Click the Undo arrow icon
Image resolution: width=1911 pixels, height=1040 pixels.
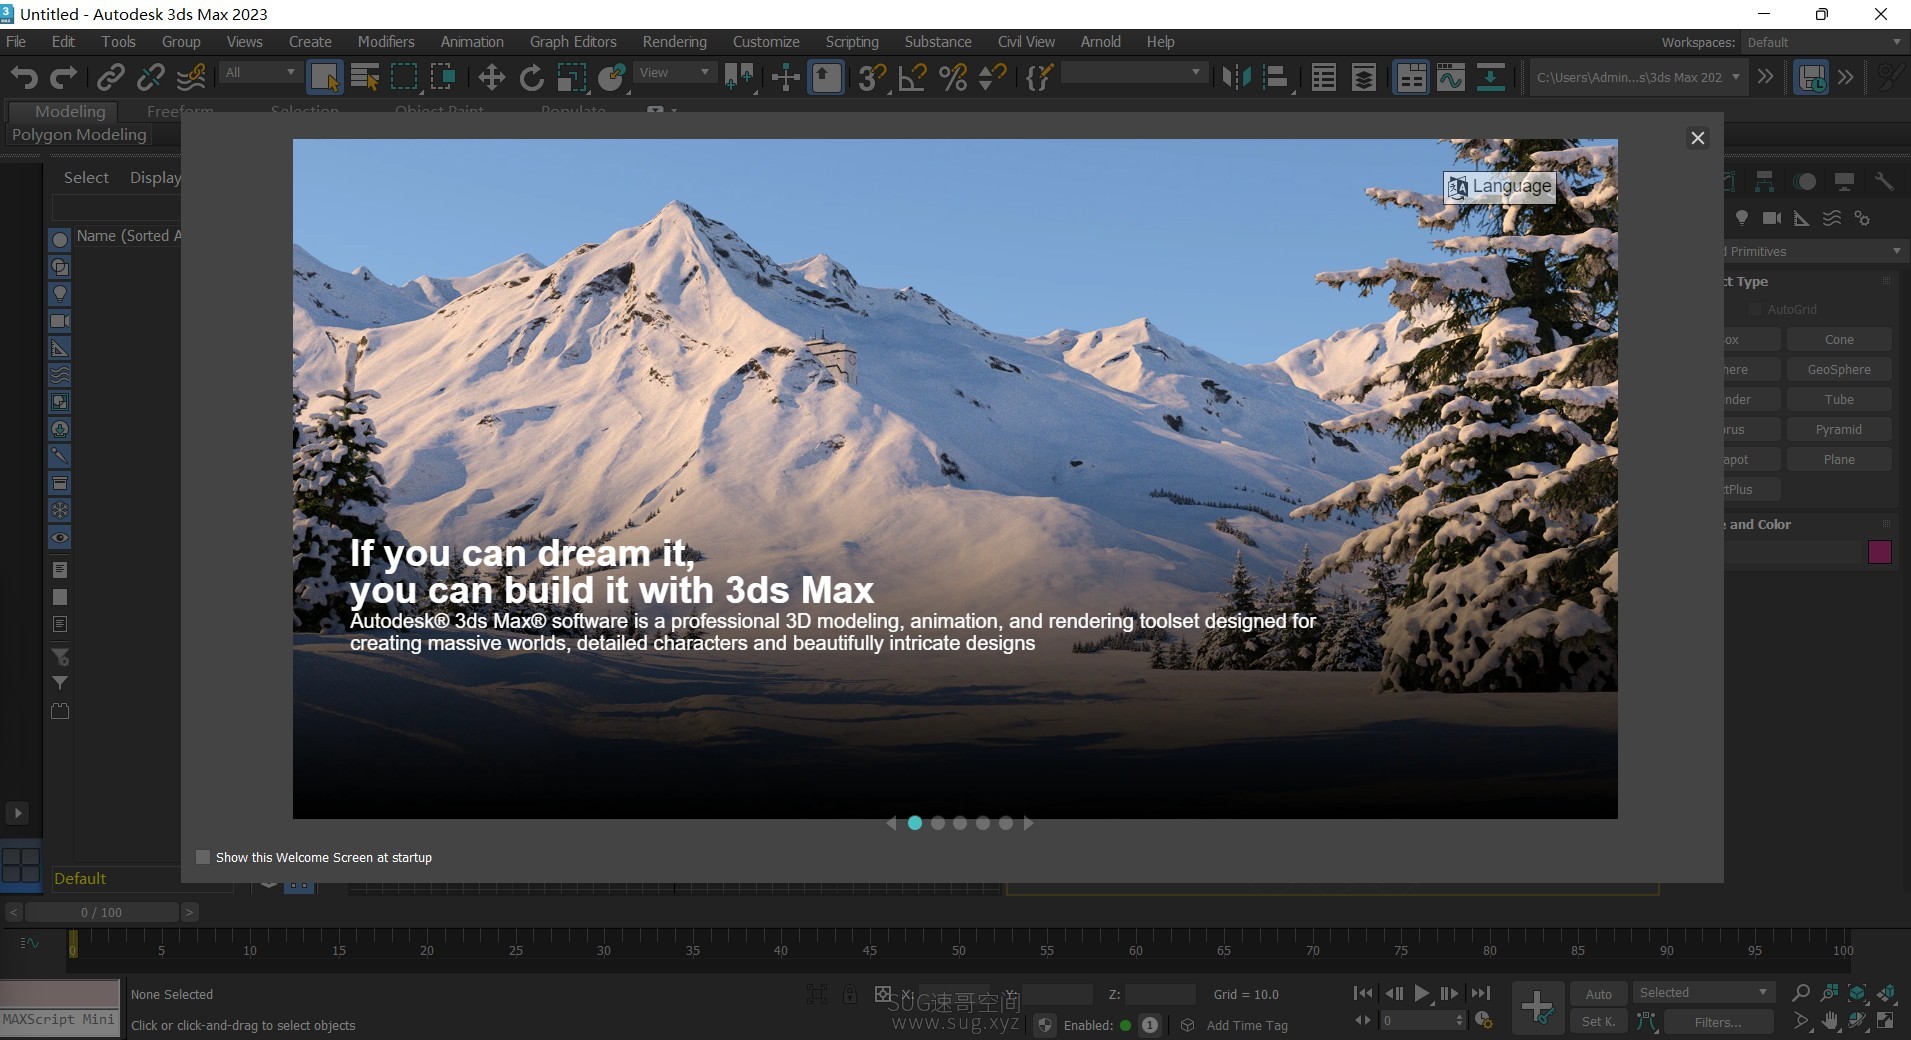click(x=24, y=77)
